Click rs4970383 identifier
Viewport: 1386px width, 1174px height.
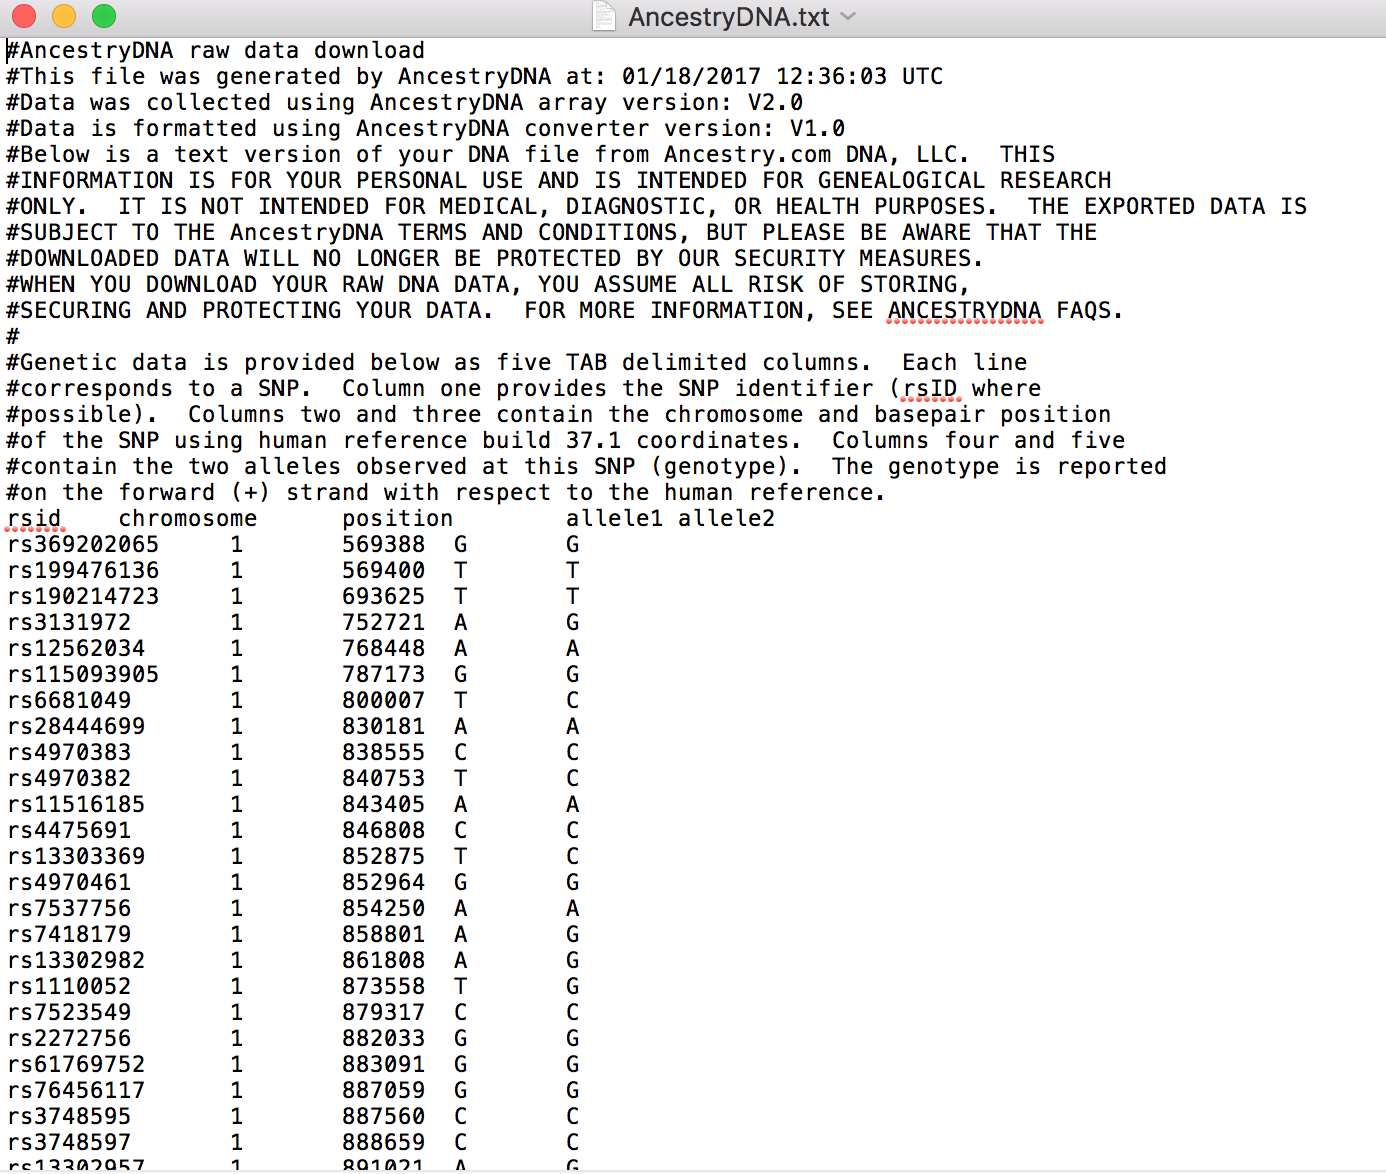(x=69, y=752)
